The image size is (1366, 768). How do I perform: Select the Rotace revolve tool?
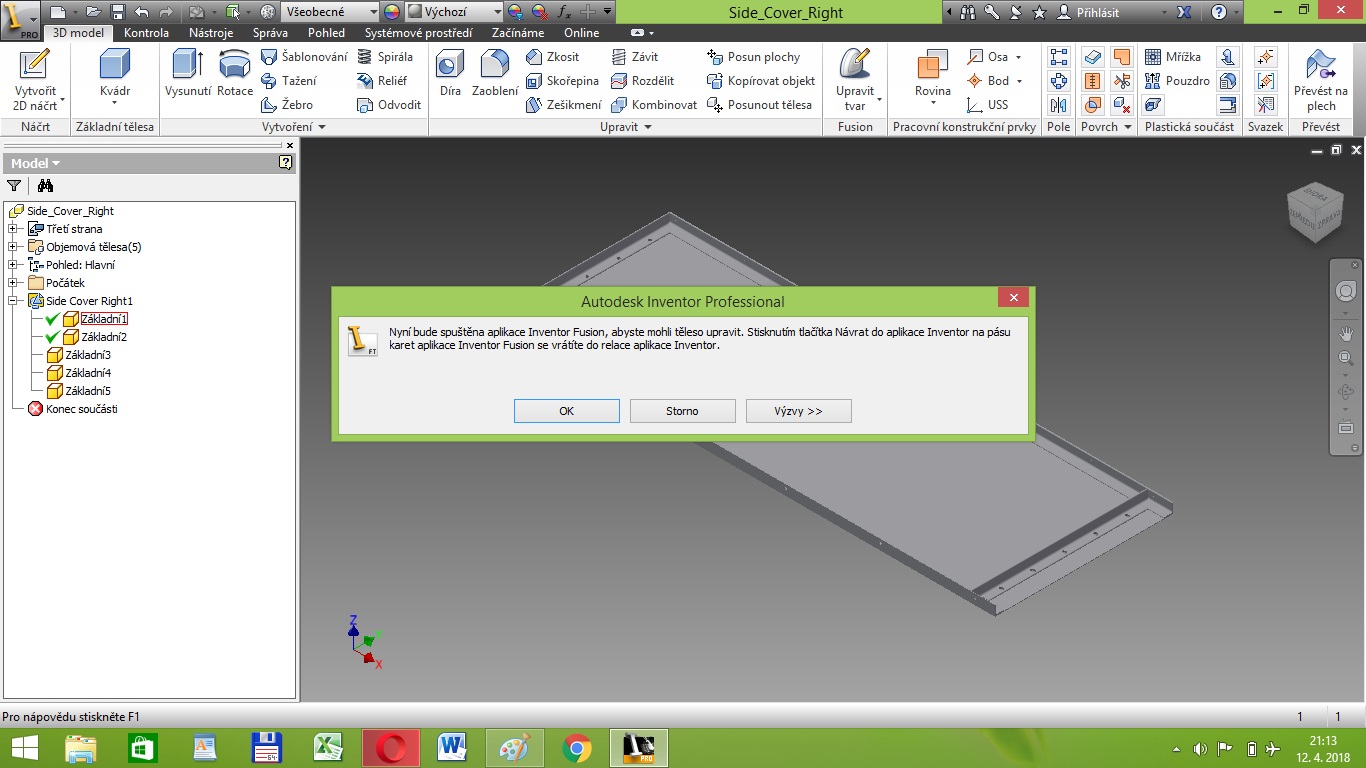(x=235, y=74)
